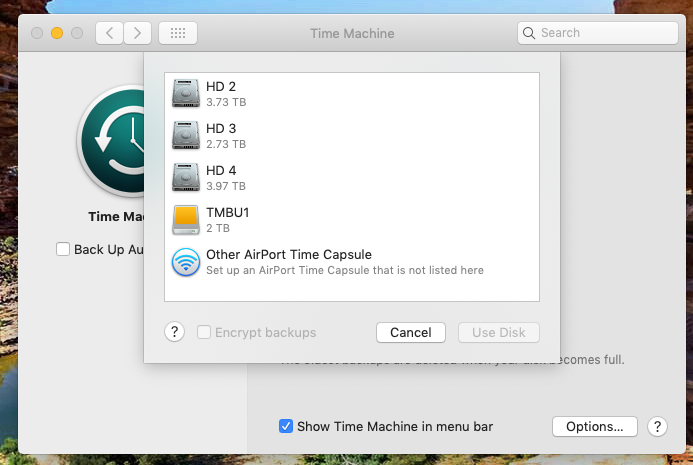The width and height of the screenshot is (693, 465).
Task: Enable the Encrypt backups checkbox
Action: 204,332
